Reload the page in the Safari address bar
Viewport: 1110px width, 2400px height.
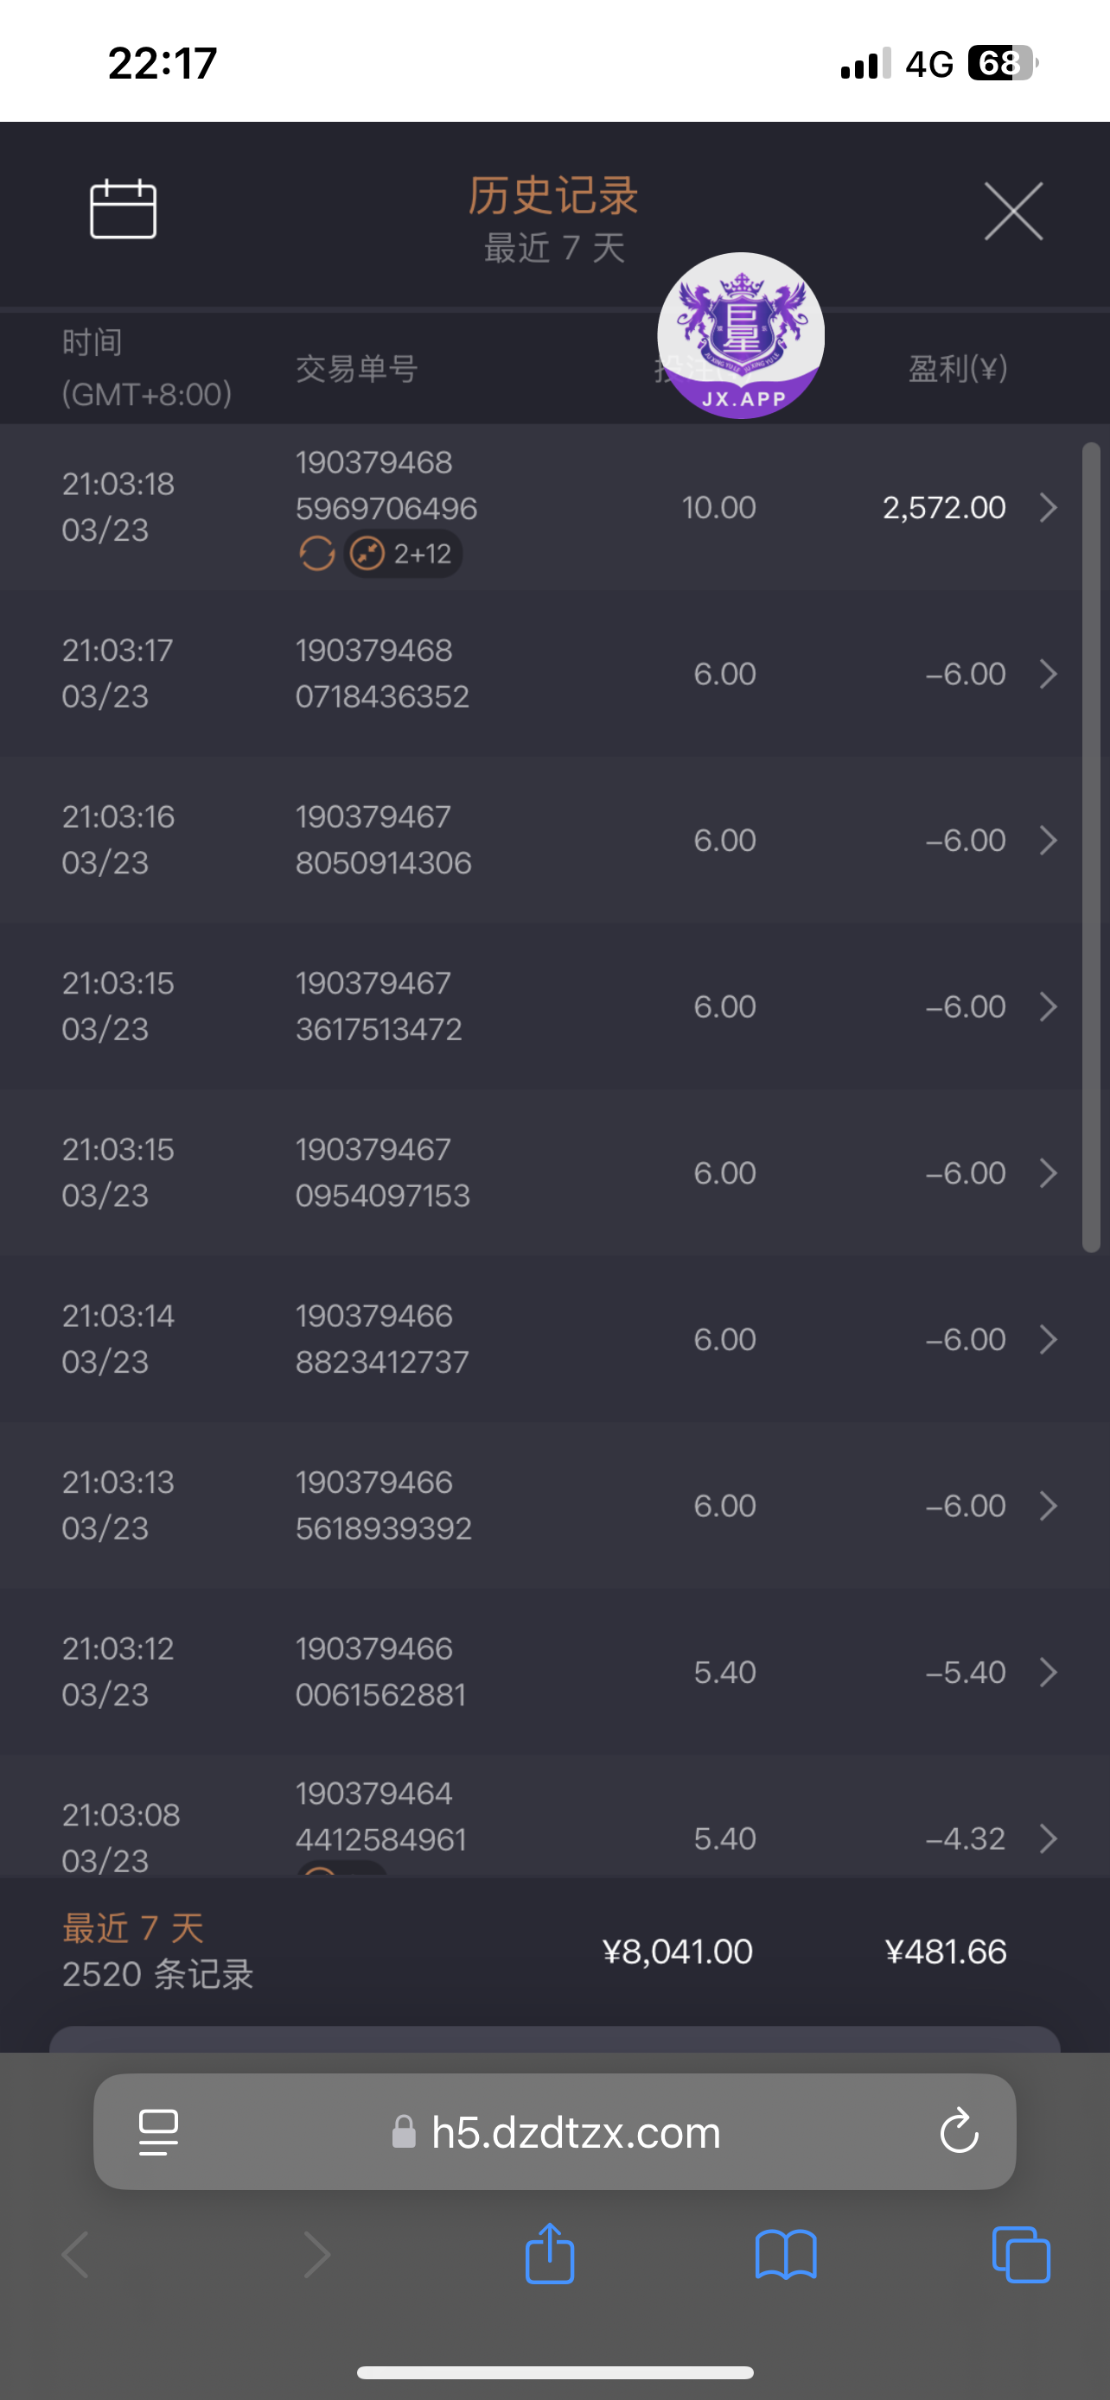[x=958, y=2131]
